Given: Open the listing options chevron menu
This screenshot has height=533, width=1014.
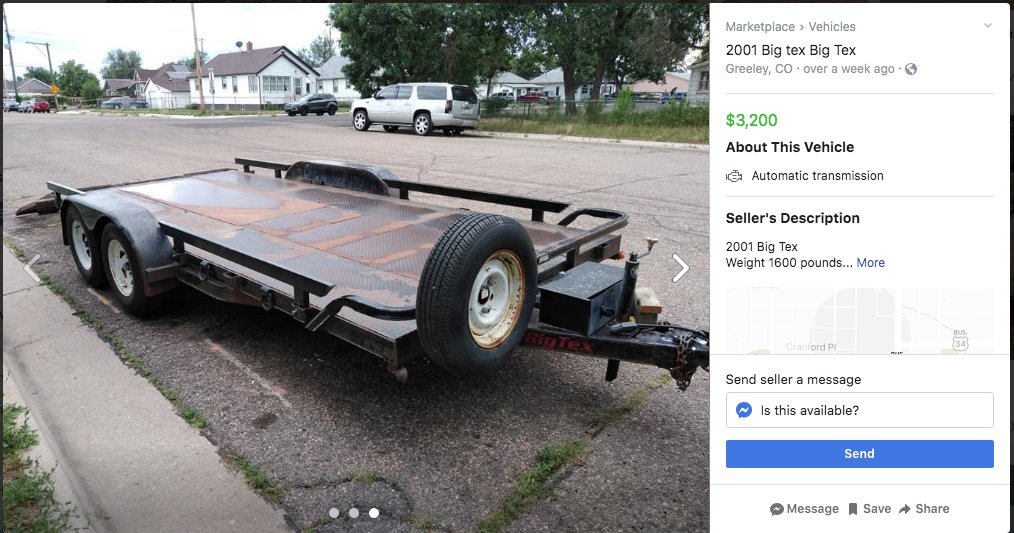Looking at the screenshot, I should [x=987, y=26].
